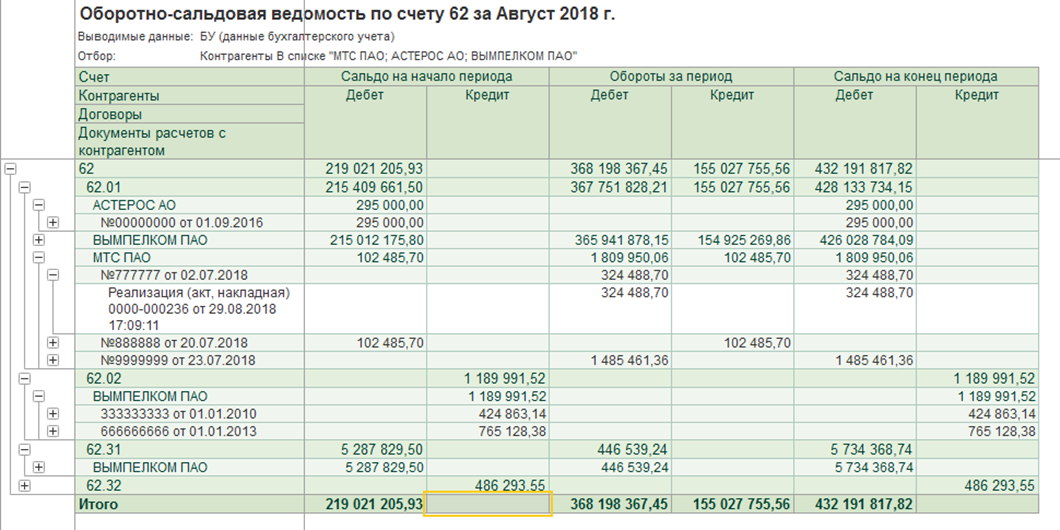
Task: Click 155 027 755,56 in Итого row
Action: [741, 504]
